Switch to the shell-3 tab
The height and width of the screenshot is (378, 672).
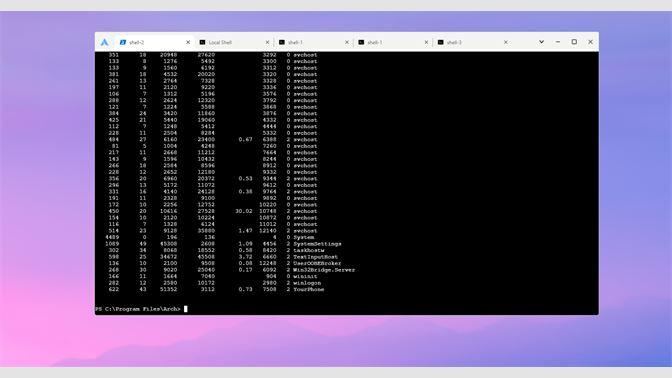click(472, 42)
